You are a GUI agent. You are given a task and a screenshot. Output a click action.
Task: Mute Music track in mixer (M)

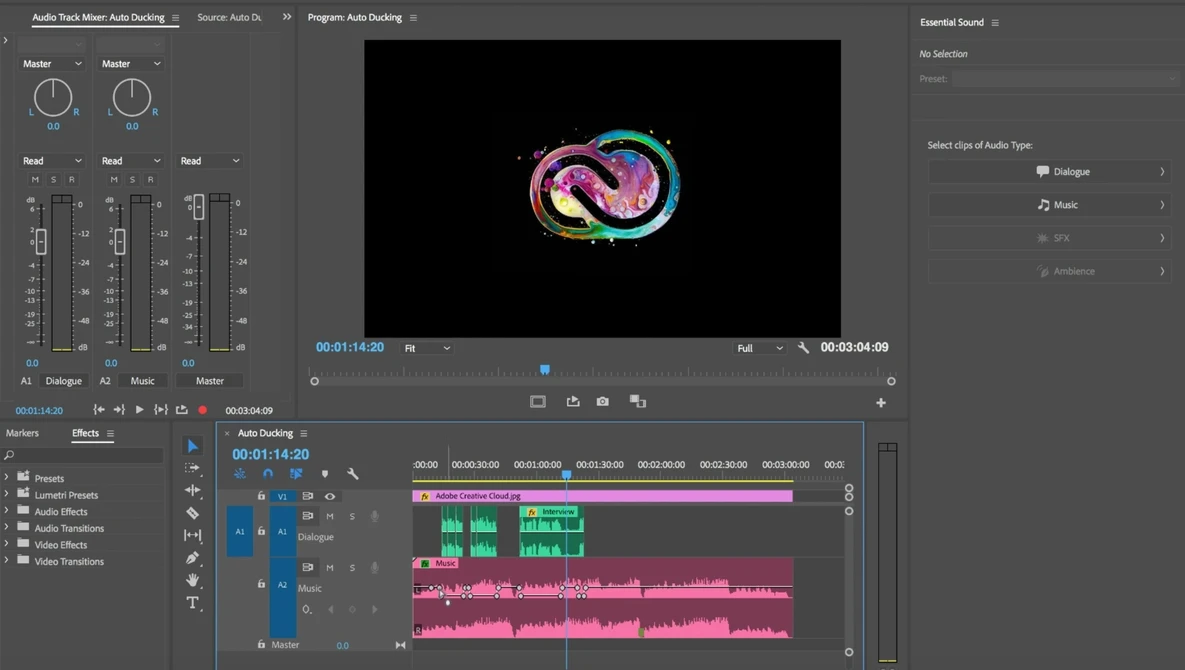click(113, 179)
